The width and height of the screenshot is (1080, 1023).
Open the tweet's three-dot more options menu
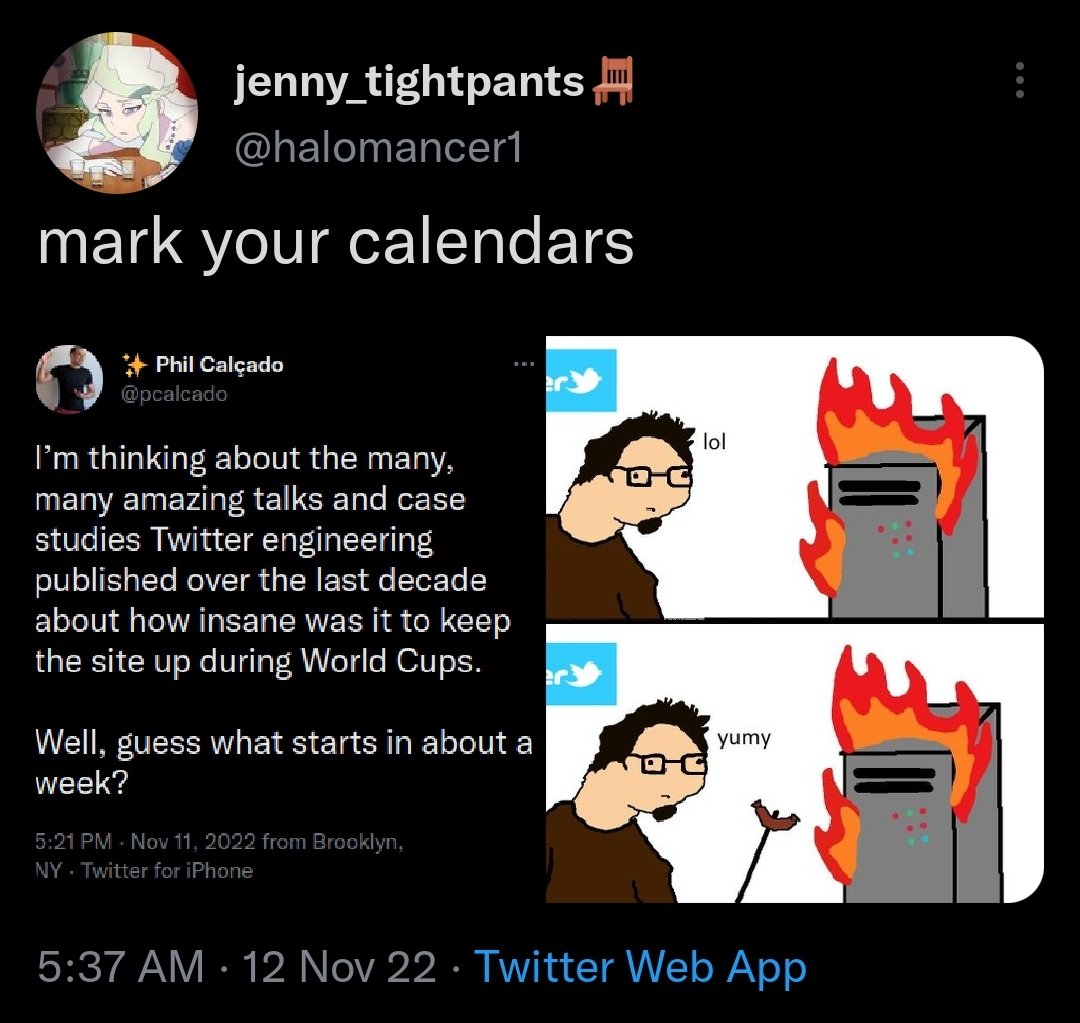pos(1019,80)
